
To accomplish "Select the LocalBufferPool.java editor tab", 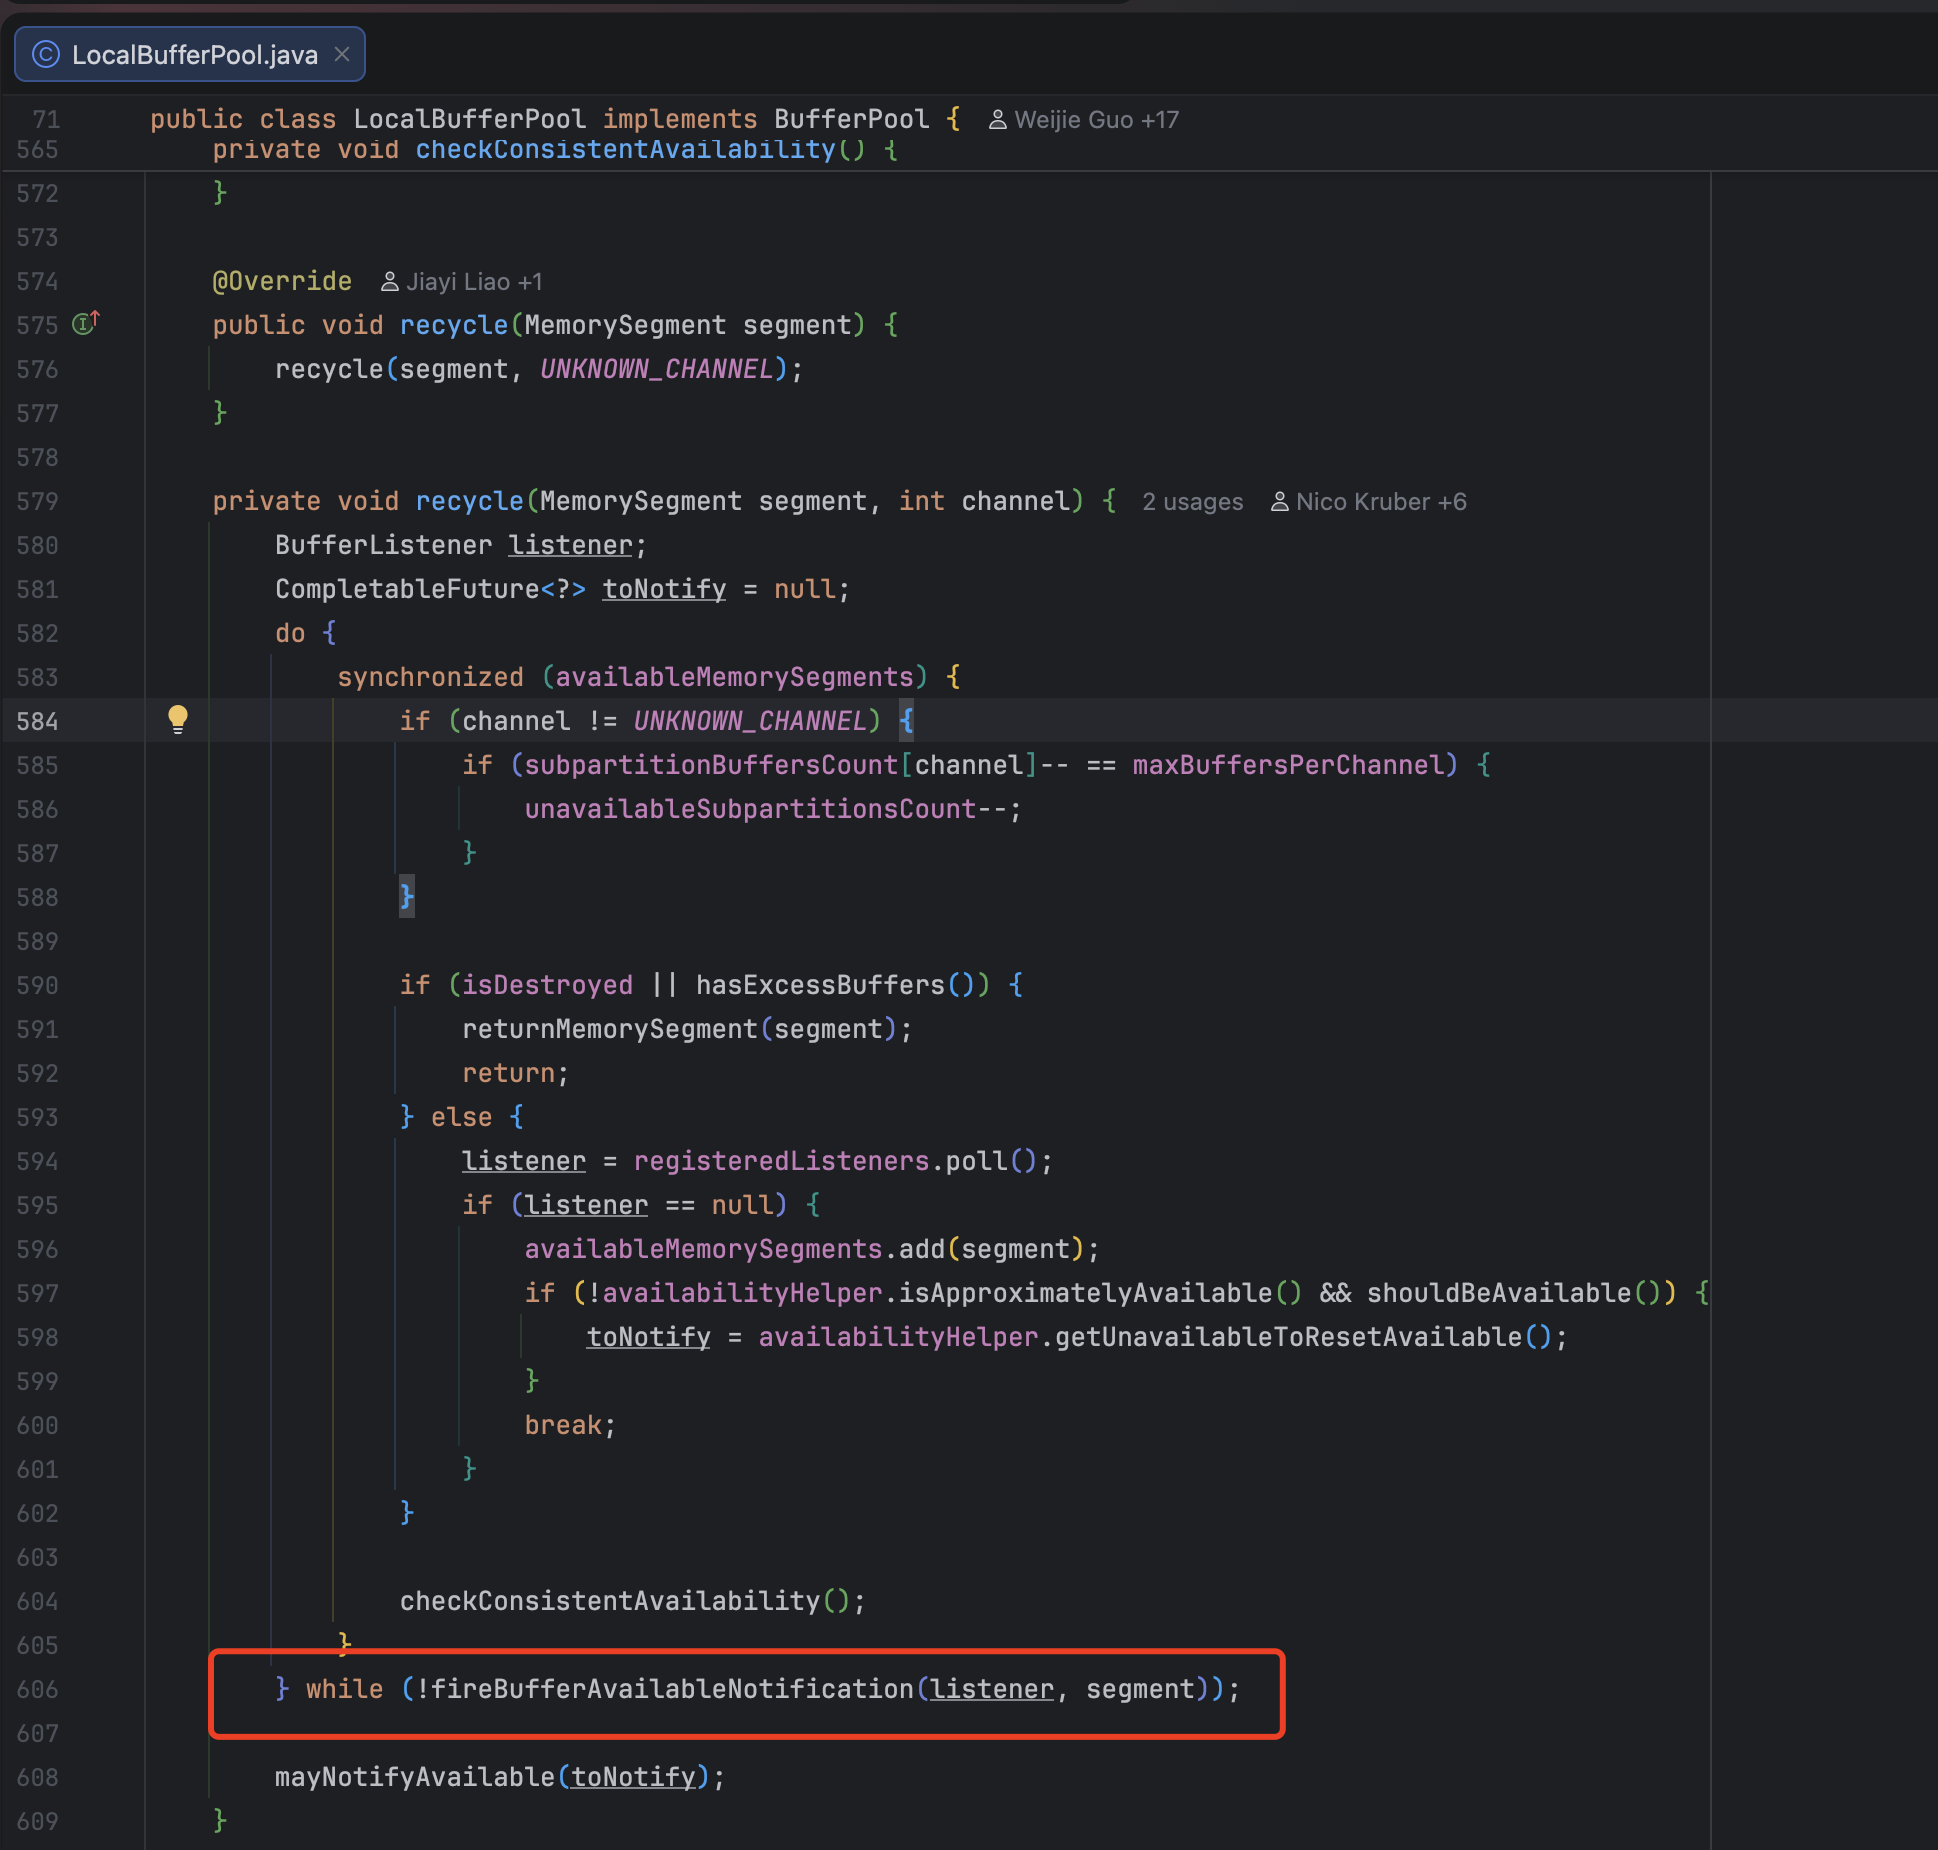I will pos(194,55).
